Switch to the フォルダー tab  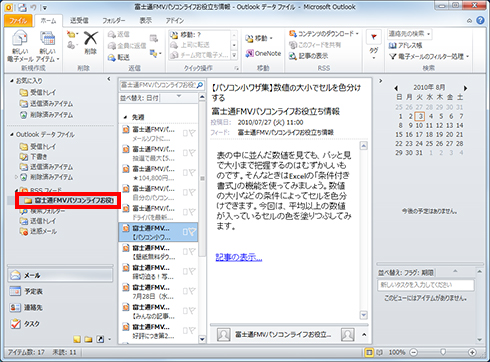click(114, 21)
